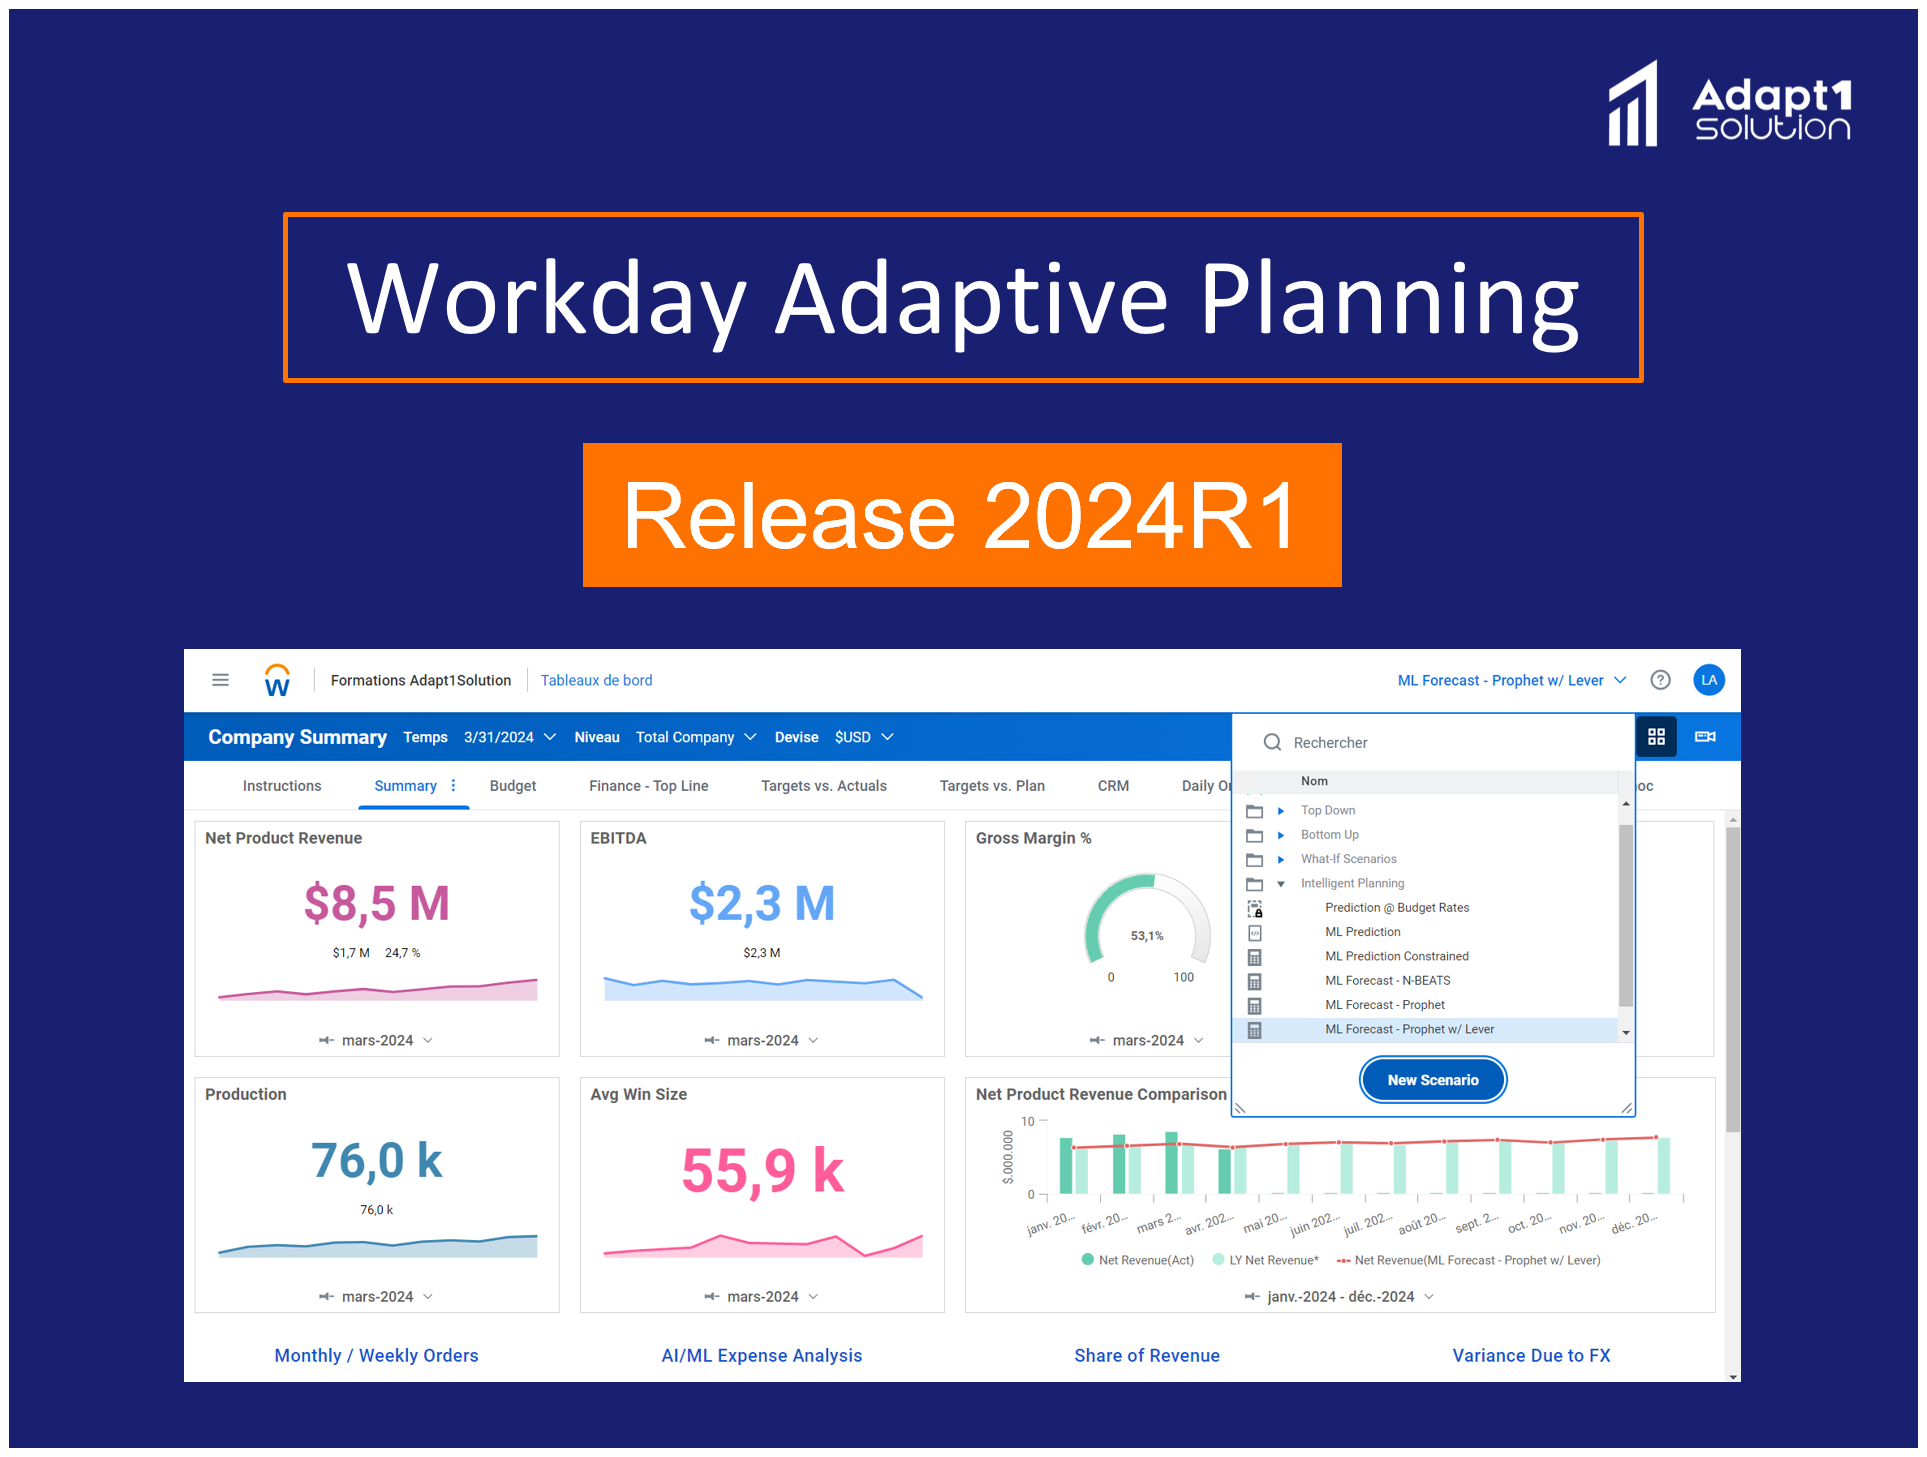The image size is (1927, 1457).
Task: Click the Net Revenue(Act) legend swatch
Action: pyautogui.click(x=1087, y=1260)
